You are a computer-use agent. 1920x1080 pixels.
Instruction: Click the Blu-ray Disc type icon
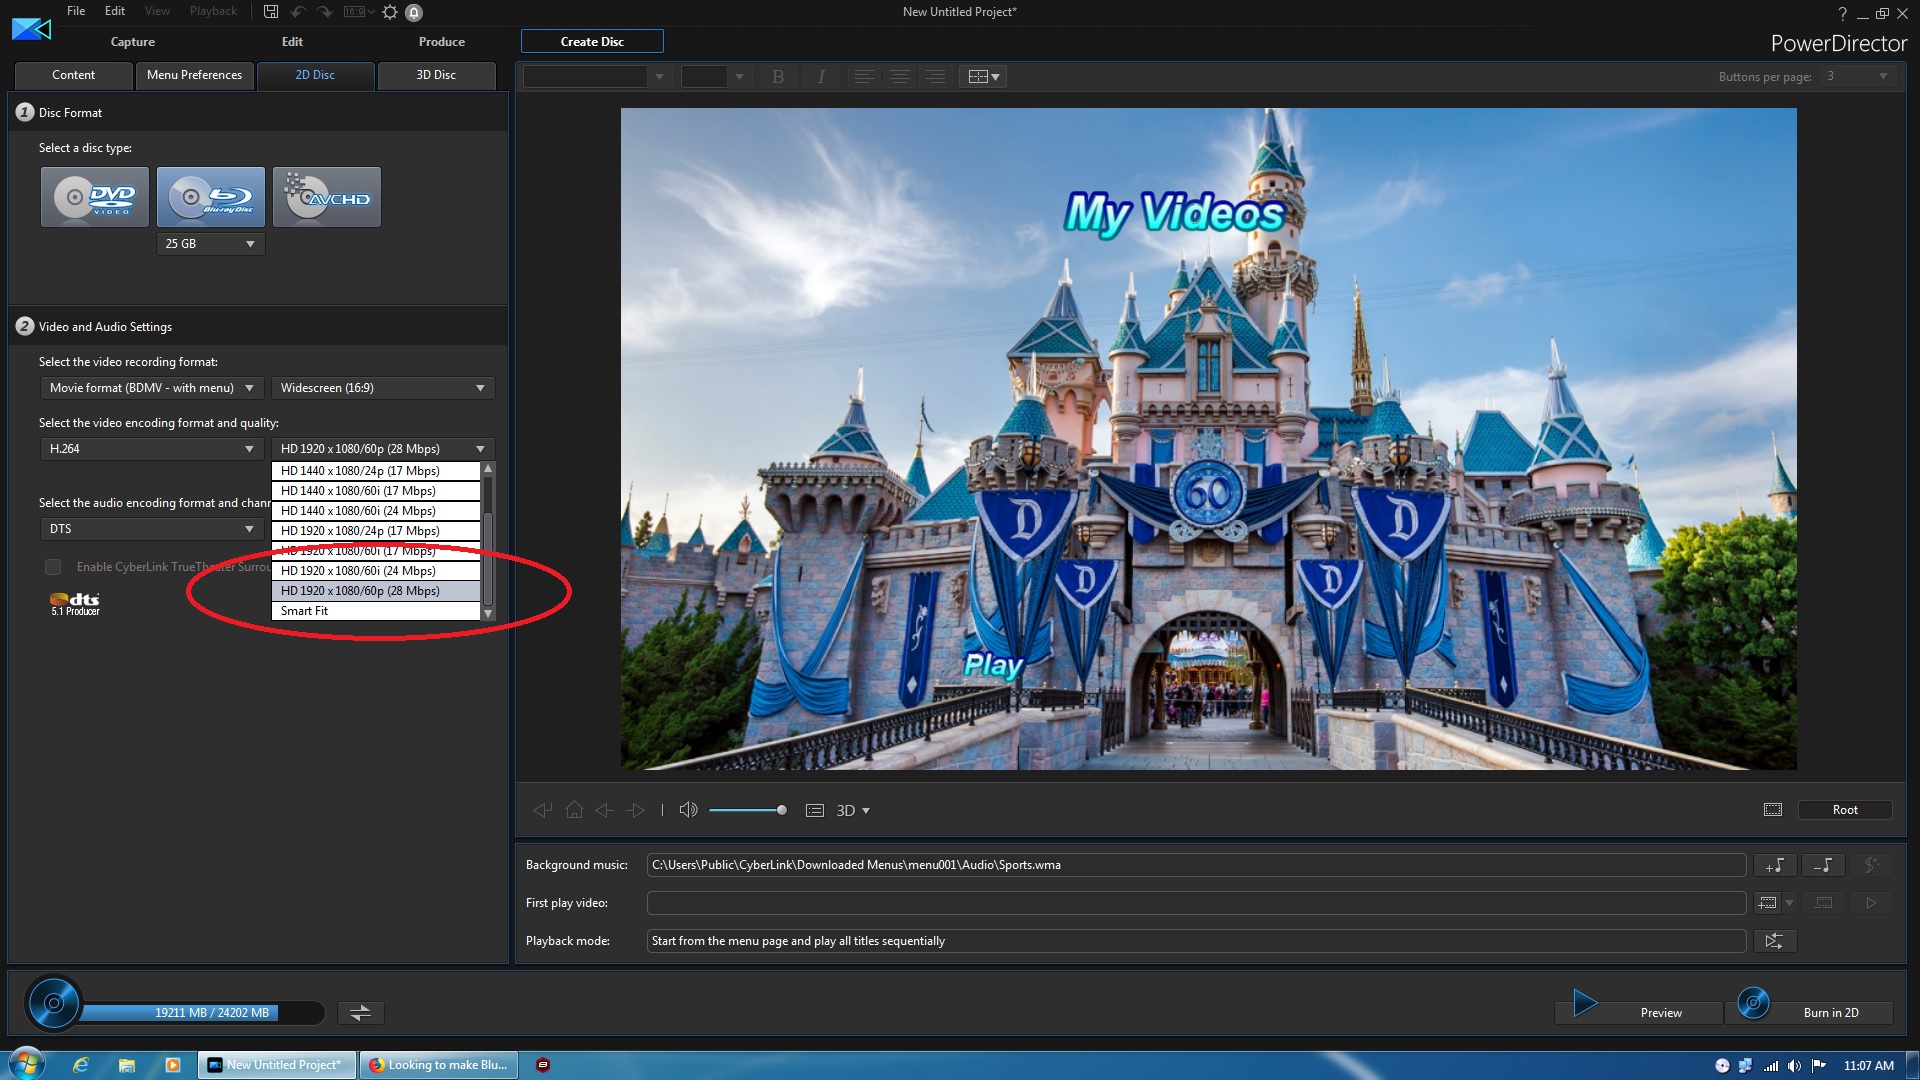pyautogui.click(x=211, y=197)
